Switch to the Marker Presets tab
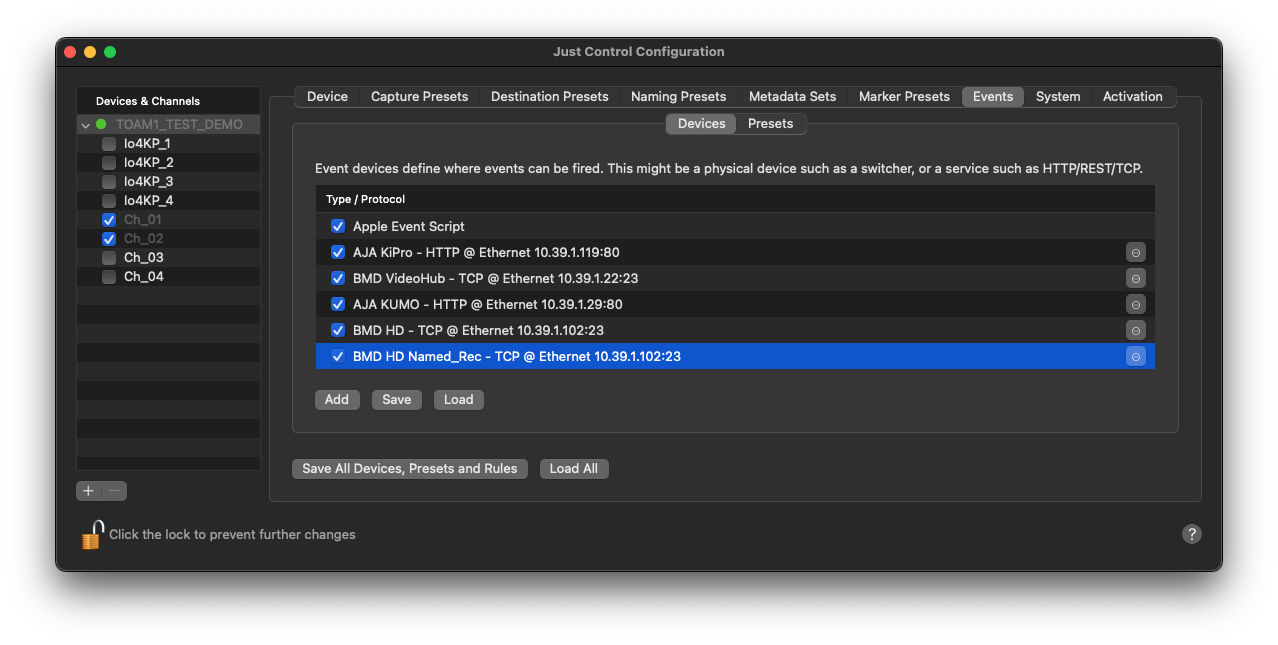The height and width of the screenshot is (645, 1278). click(904, 97)
